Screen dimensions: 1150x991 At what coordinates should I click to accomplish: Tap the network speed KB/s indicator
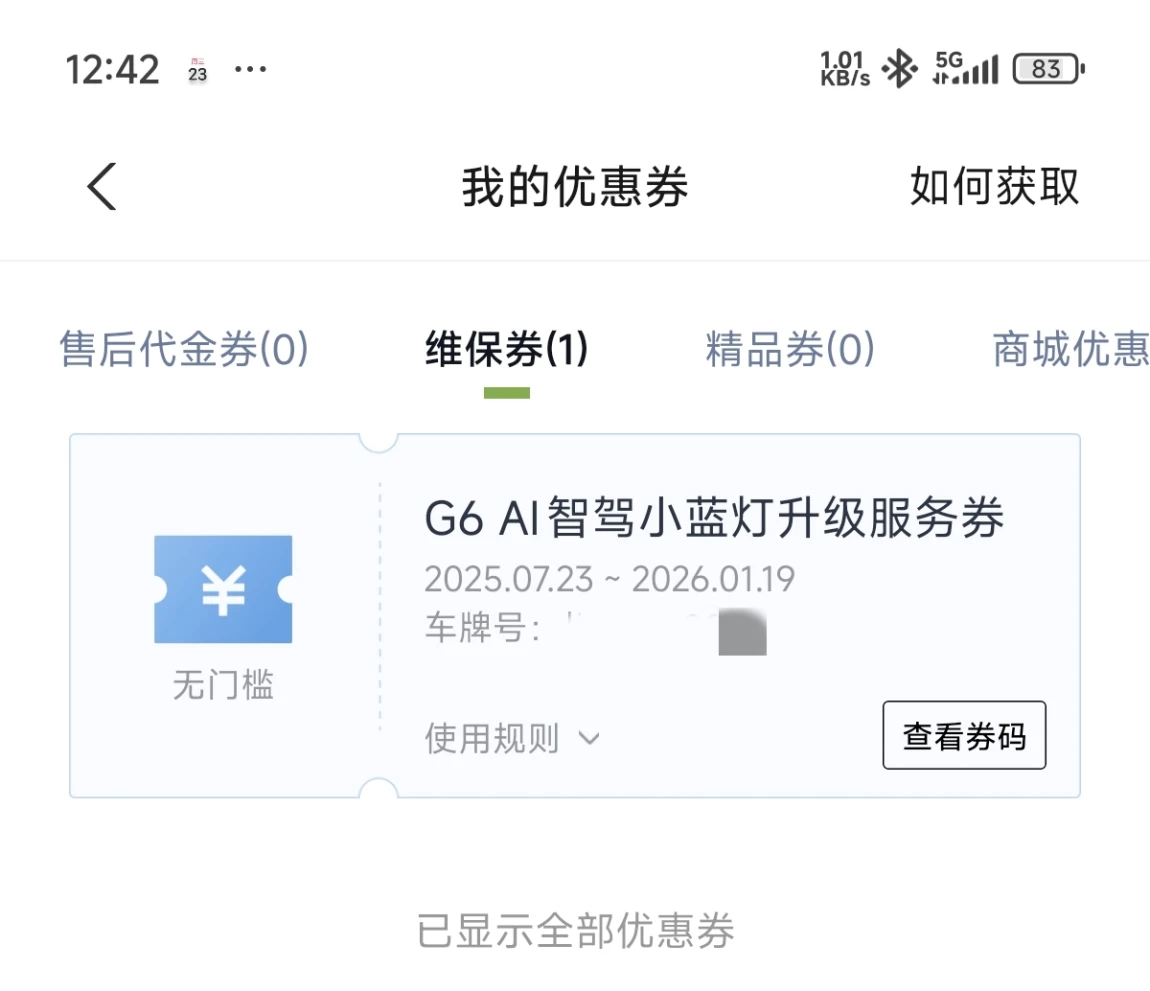coord(844,69)
